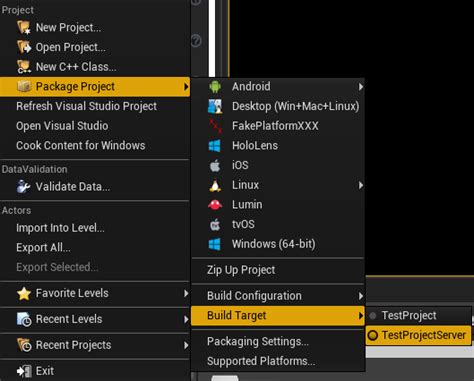Viewport: 474px width, 381px height.
Task: Expand the Android submenu arrow
Action: (x=361, y=87)
